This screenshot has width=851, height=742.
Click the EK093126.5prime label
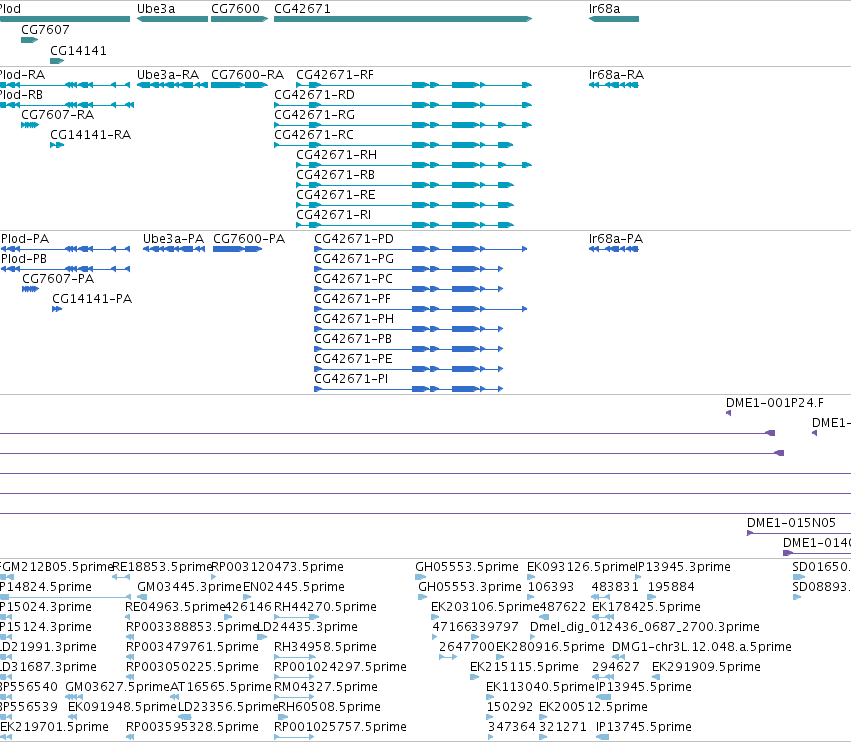(581, 567)
